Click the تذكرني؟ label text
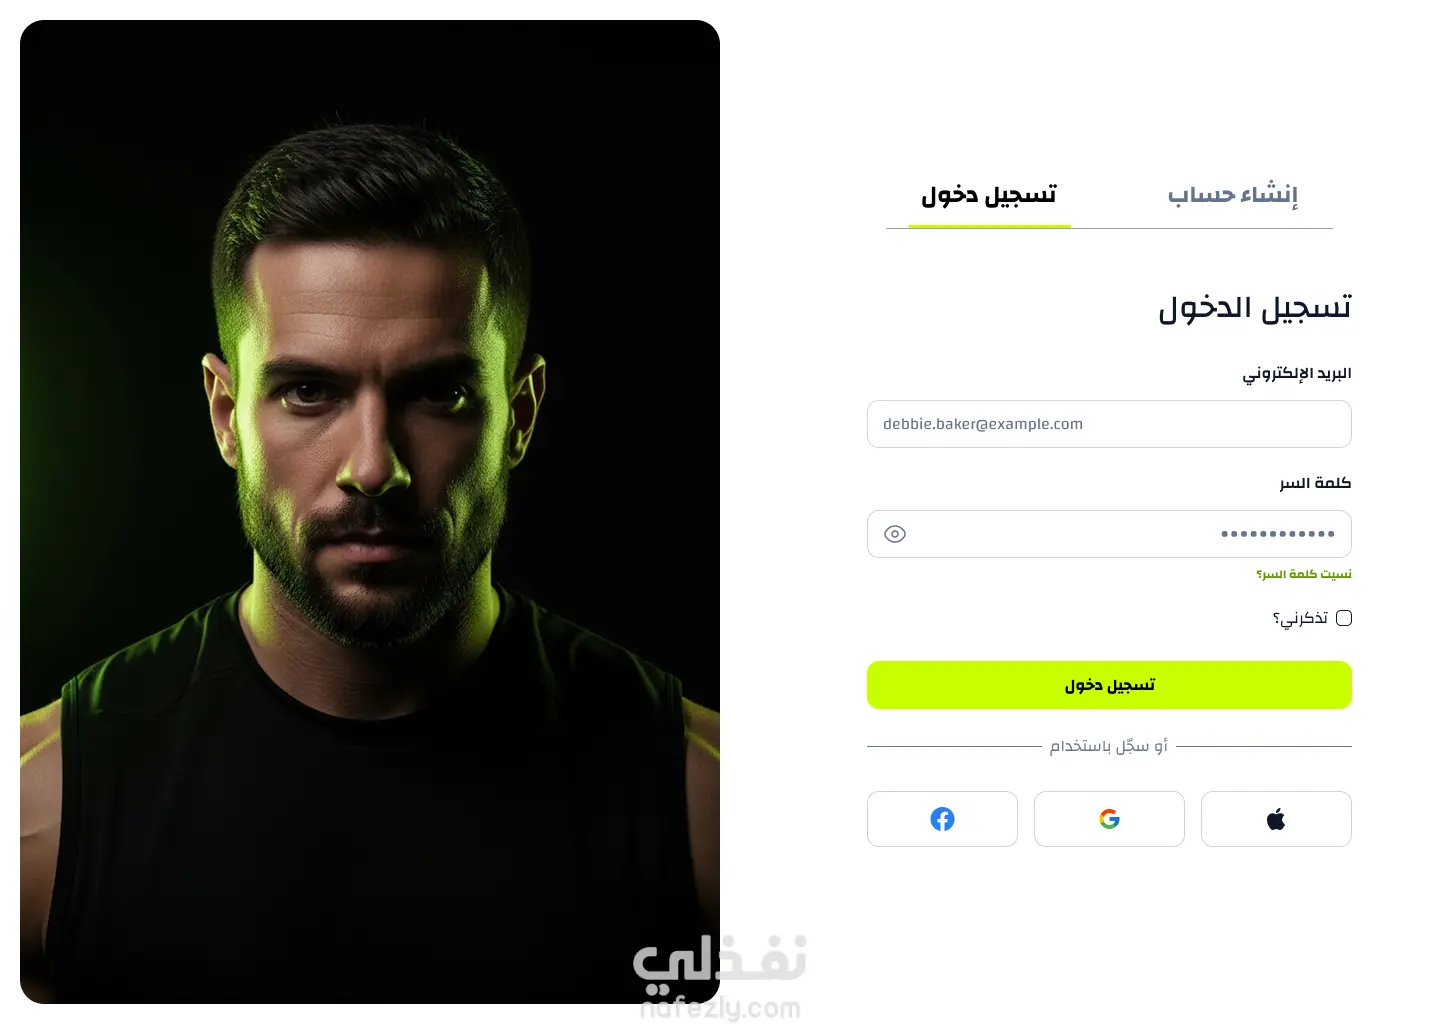 click(1300, 618)
